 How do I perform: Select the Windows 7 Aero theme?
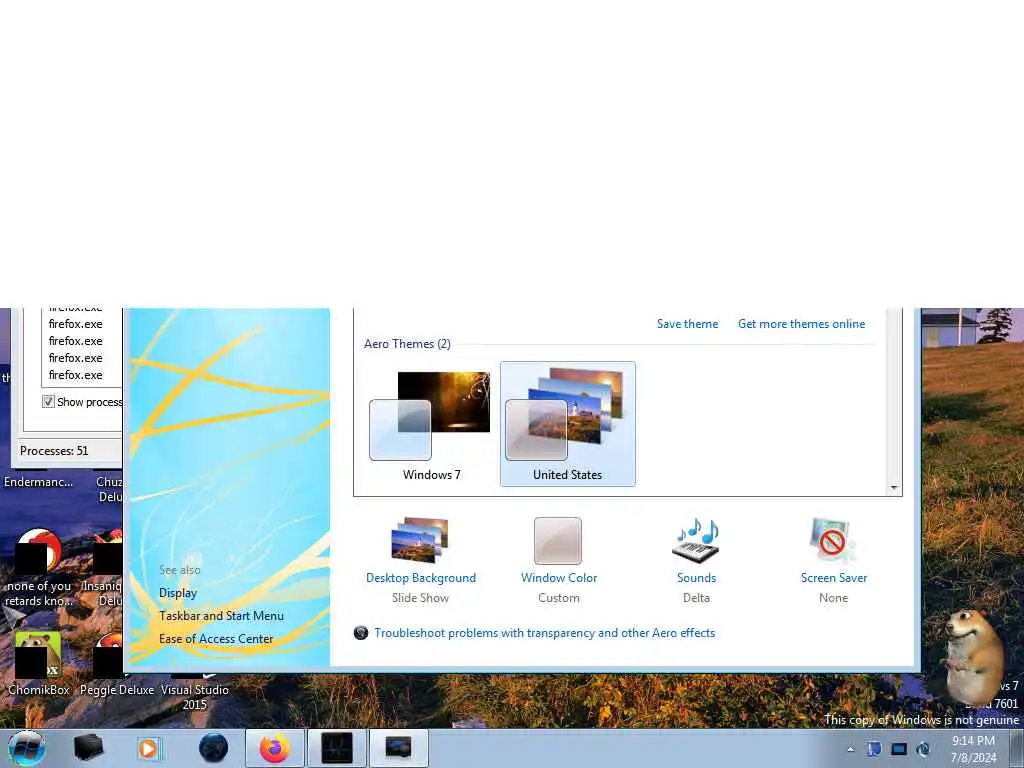(430, 425)
